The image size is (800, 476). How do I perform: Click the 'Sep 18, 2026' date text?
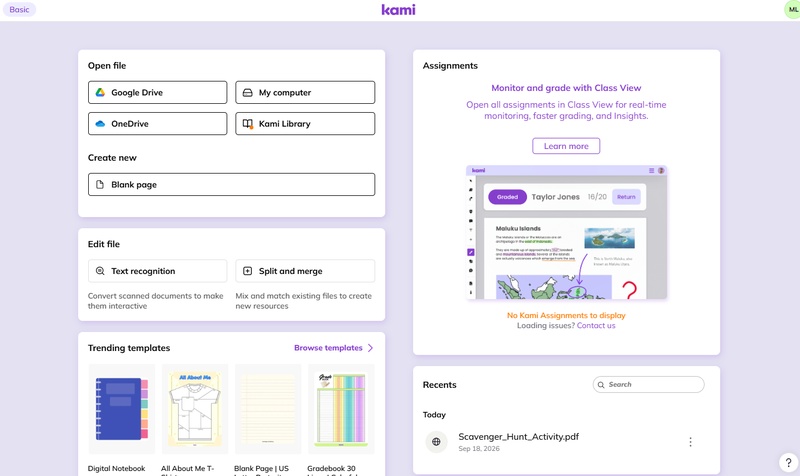(479, 449)
